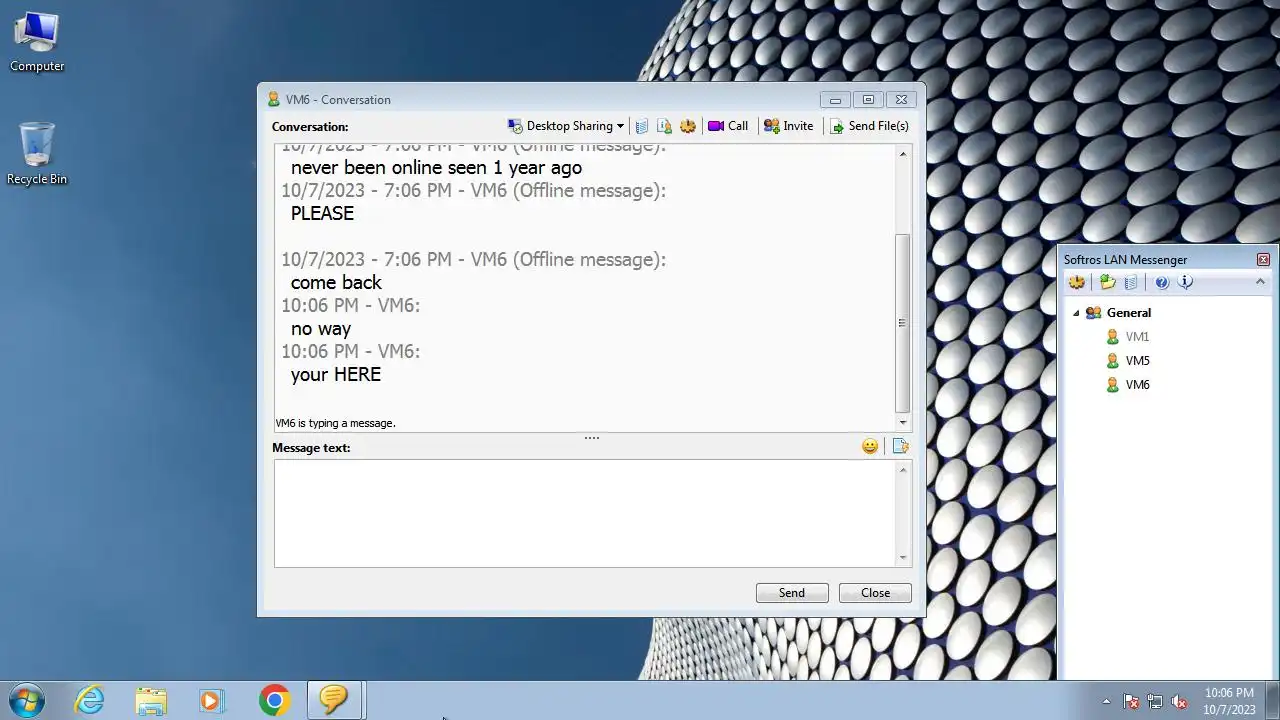This screenshot has width=1280, height=720.
Task: Click the 'come back' message text
Action: [336, 282]
